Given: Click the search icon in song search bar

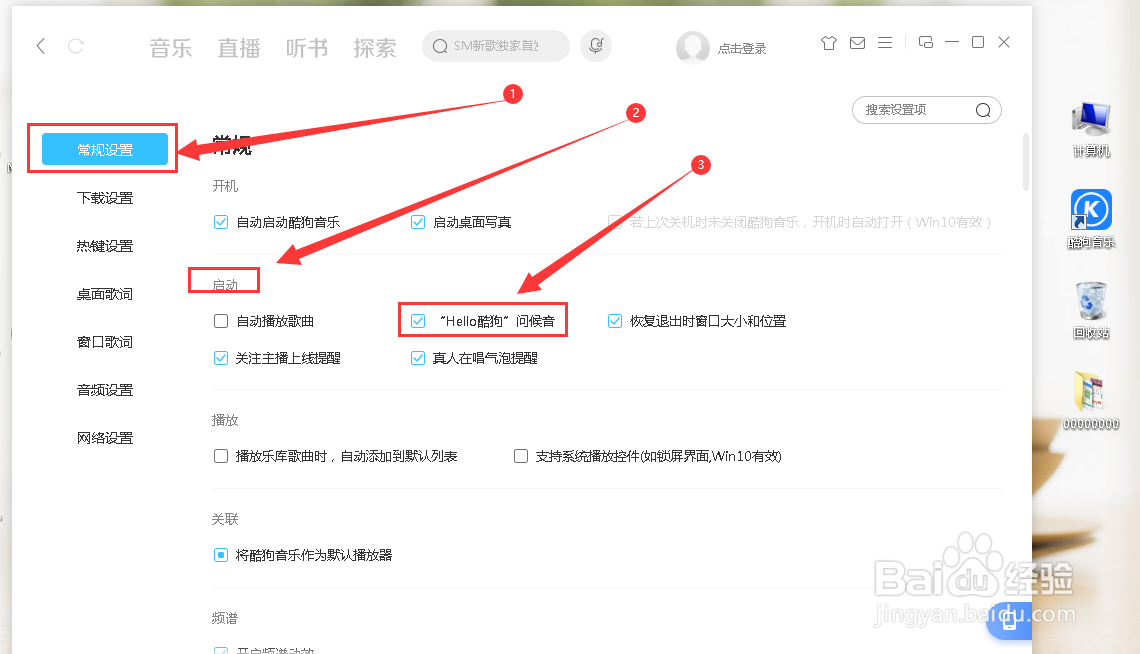Looking at the screenshot, I should point(440,47).
